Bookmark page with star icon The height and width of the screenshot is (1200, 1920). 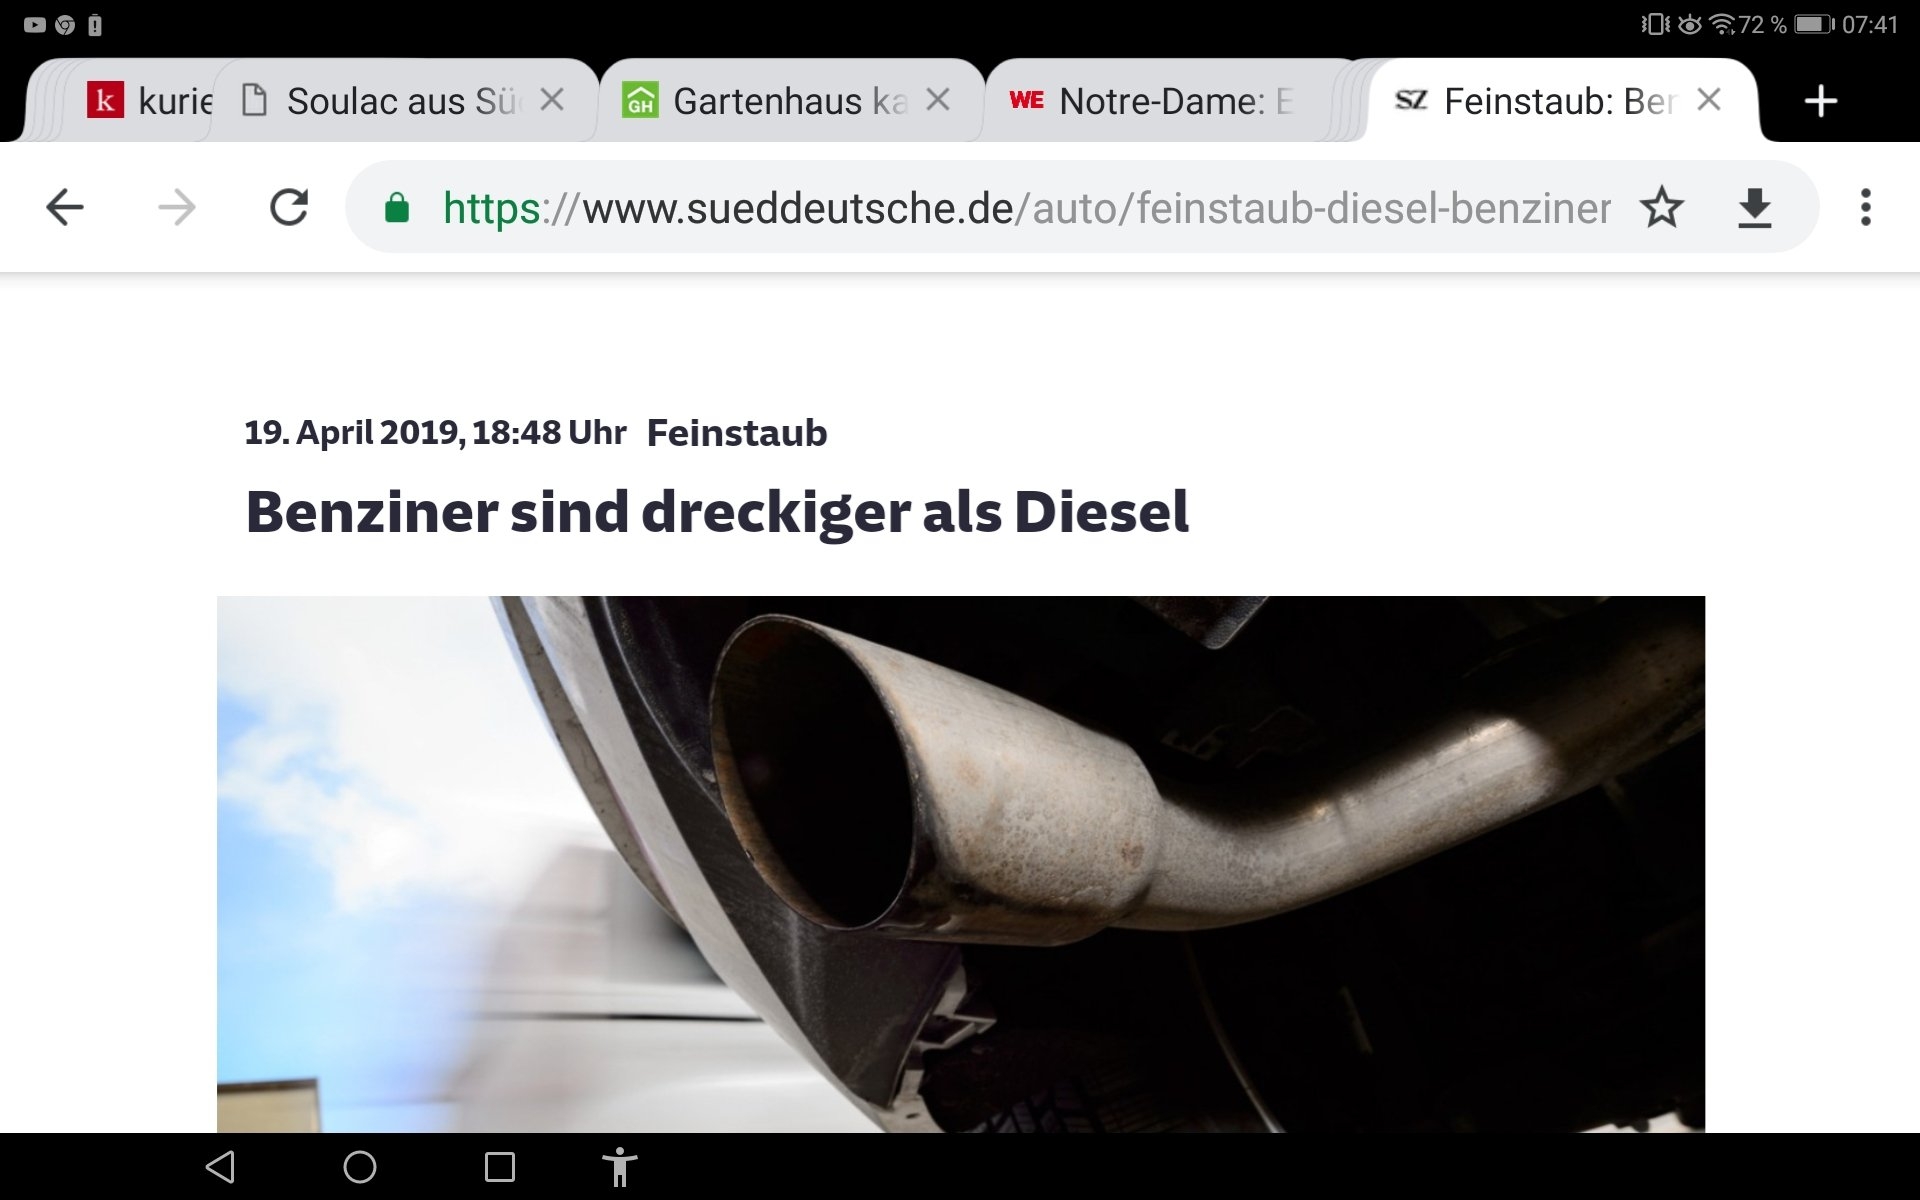pyautogui.click(x=1661, y=208)
